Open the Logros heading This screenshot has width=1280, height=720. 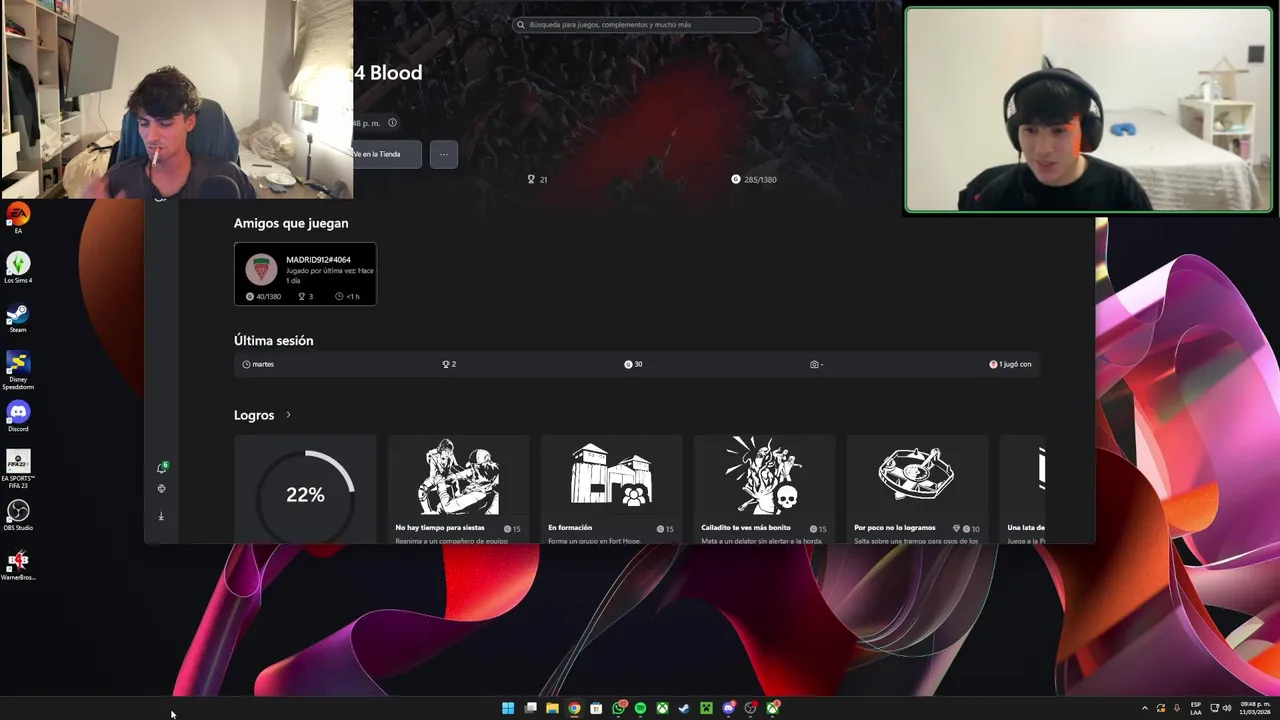254,415
